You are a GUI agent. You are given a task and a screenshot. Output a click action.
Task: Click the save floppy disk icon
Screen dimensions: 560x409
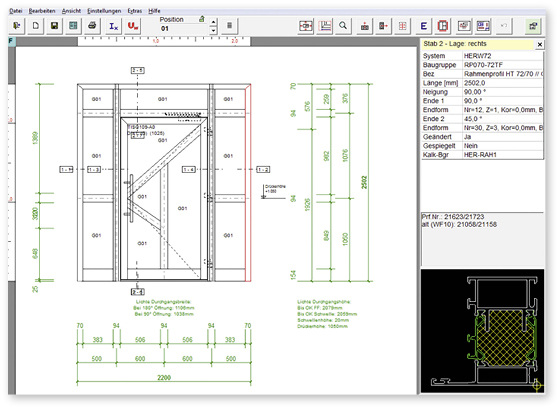54,26
